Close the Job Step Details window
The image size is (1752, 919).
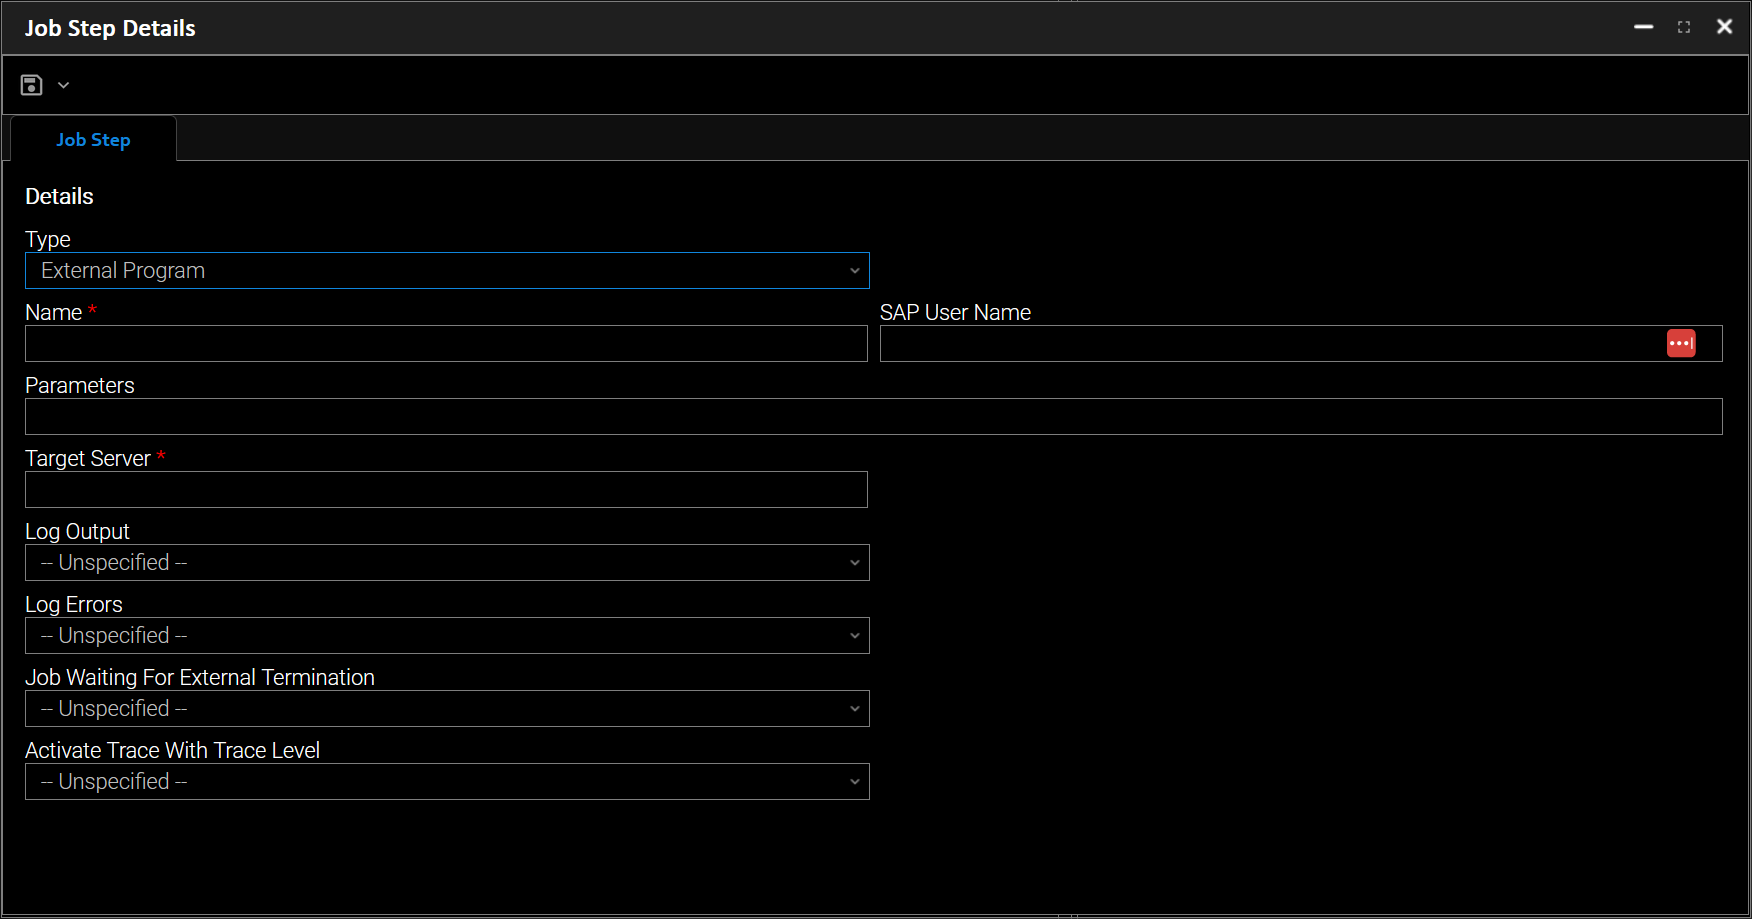[1724, 27]
